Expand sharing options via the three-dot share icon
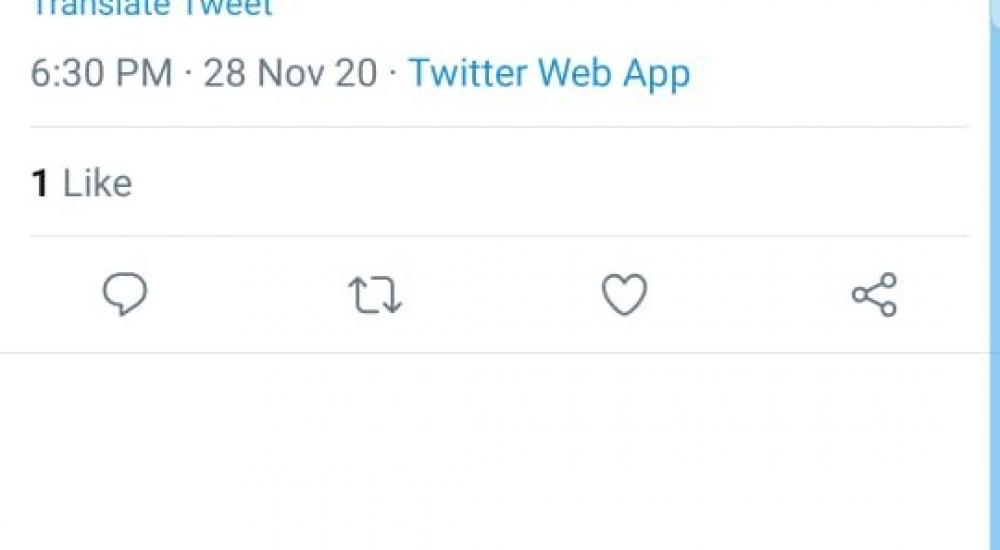 click(874, 295)
